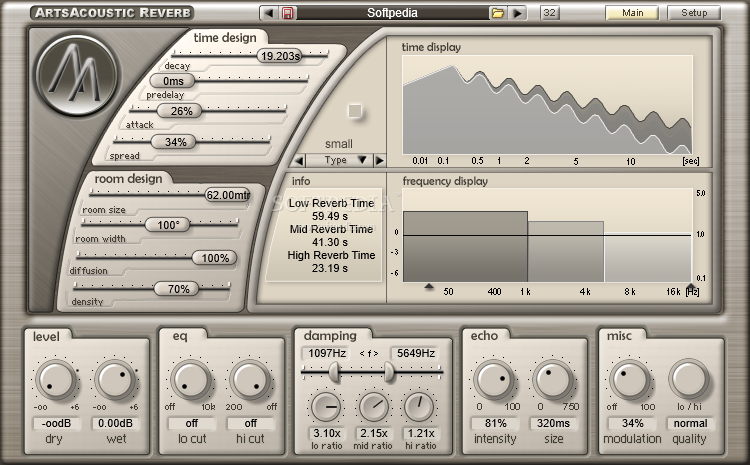
Task: Click the 5649Hz damping frequency field
Action: pyautogui.click(x=416, y=353)
